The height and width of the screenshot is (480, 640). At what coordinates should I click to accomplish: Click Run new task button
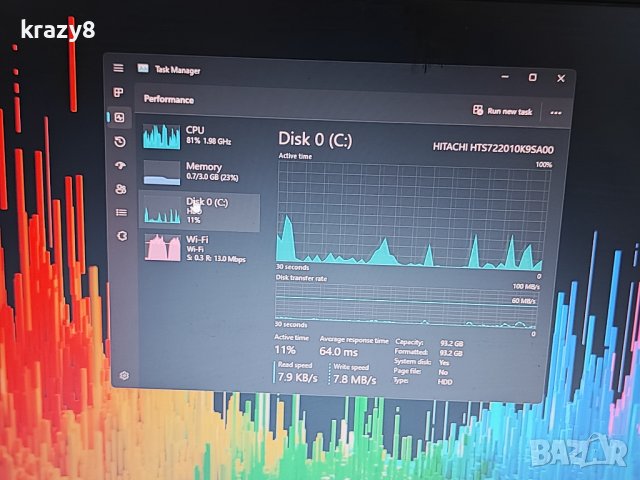click(x=503, y=111)
